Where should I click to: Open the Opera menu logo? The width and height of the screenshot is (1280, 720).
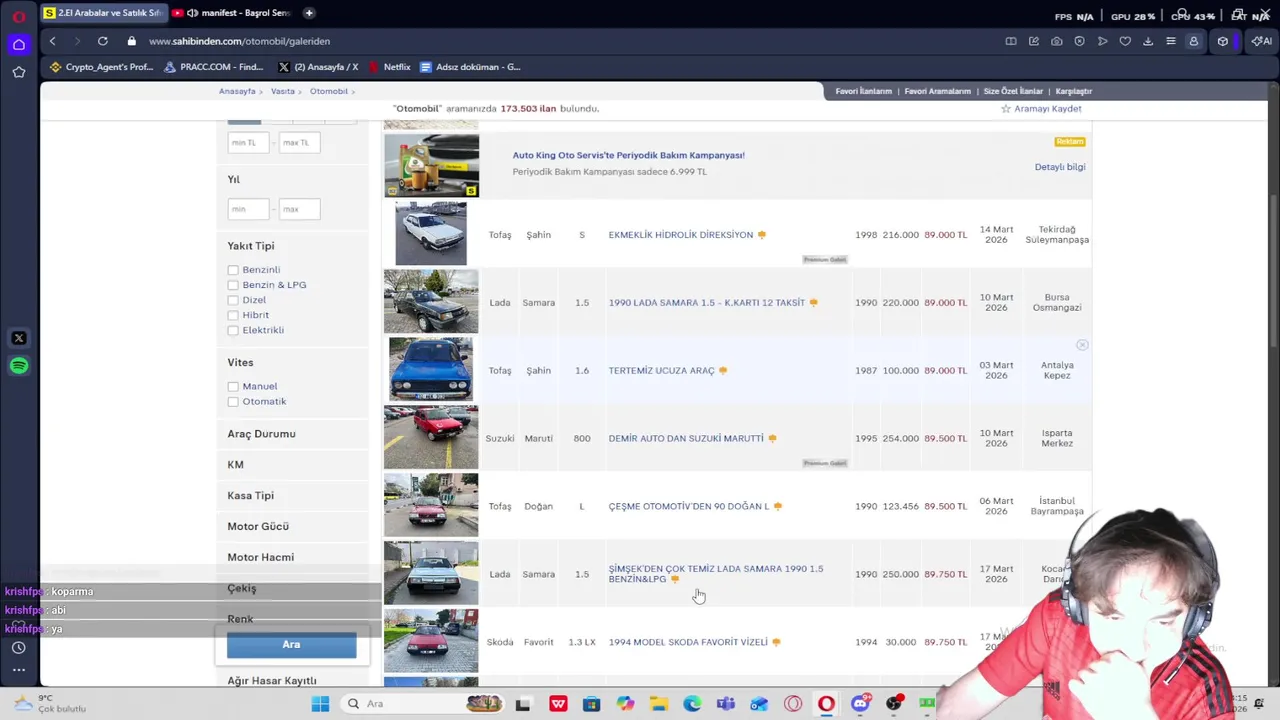coord(18,16)
